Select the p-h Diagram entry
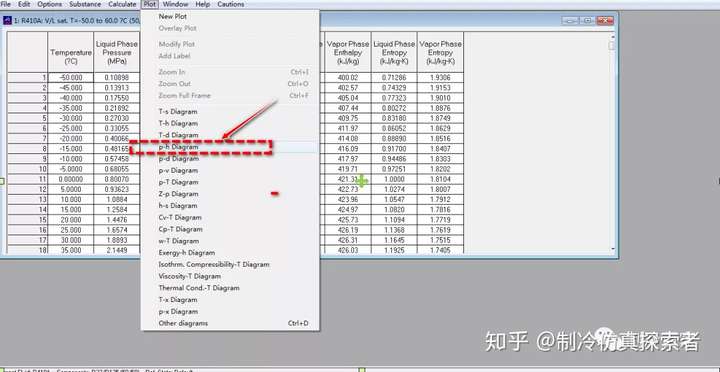Image resolution: width=720 pixels, height=372 pixels. click(x=230, y=147)
